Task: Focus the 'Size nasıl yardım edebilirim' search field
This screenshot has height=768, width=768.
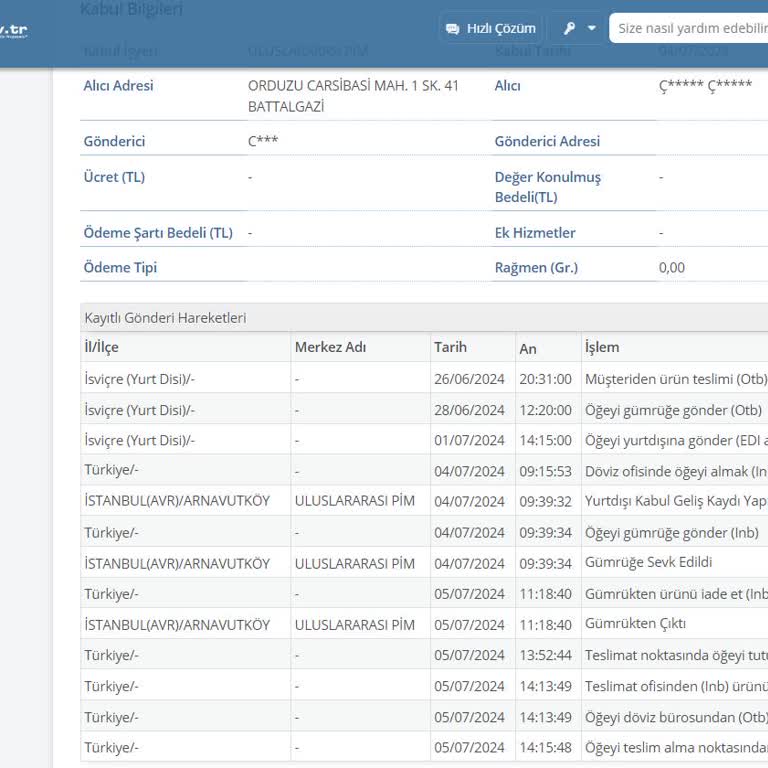Action: (688, 28)
